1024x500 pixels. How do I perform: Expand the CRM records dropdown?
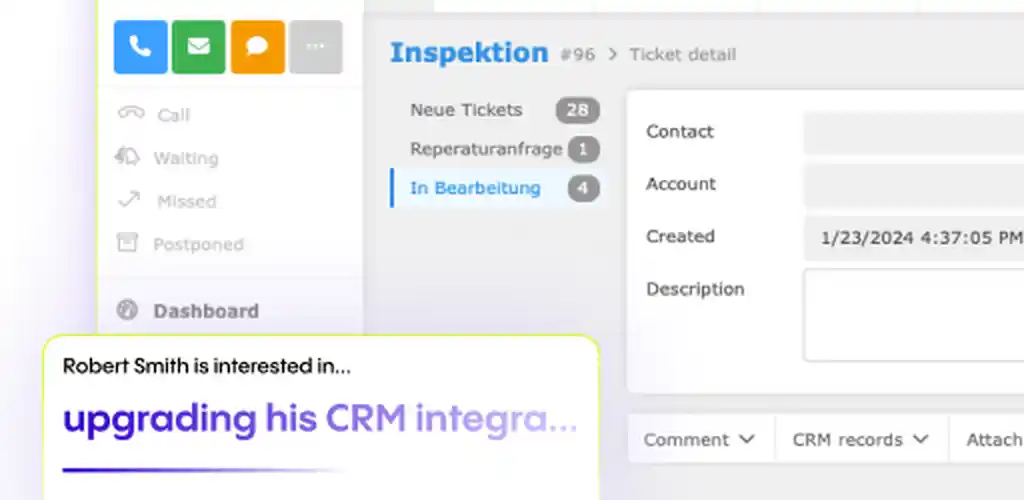[x=861, y=439]
